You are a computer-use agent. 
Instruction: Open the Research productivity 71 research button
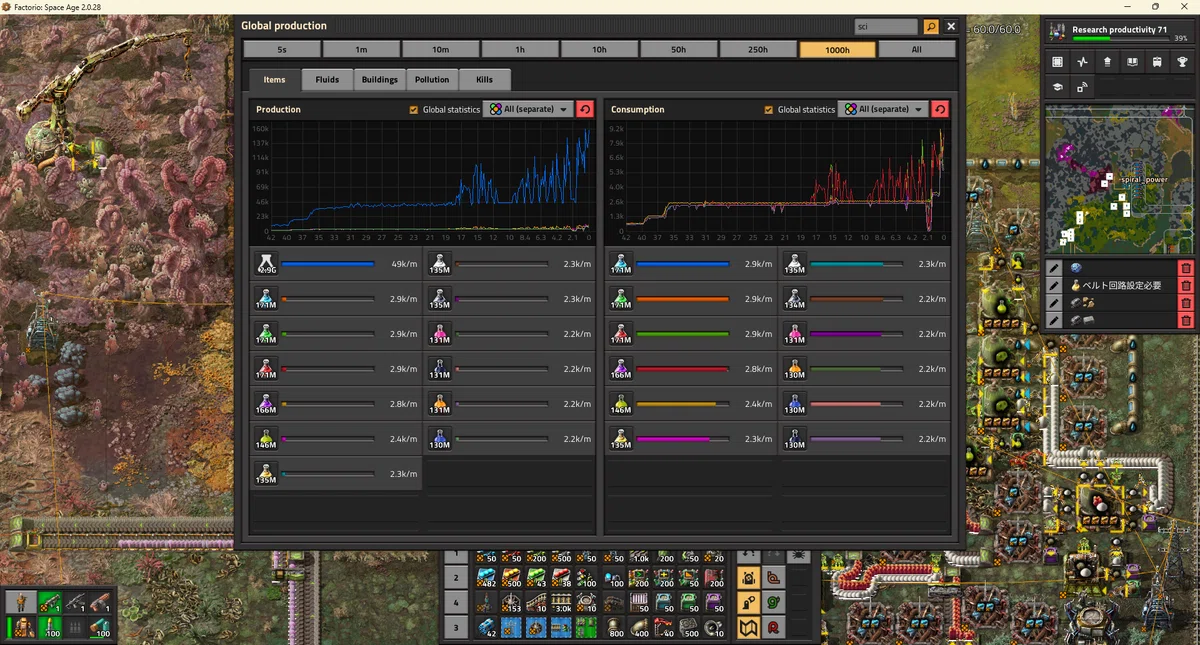pos(1119,32)
